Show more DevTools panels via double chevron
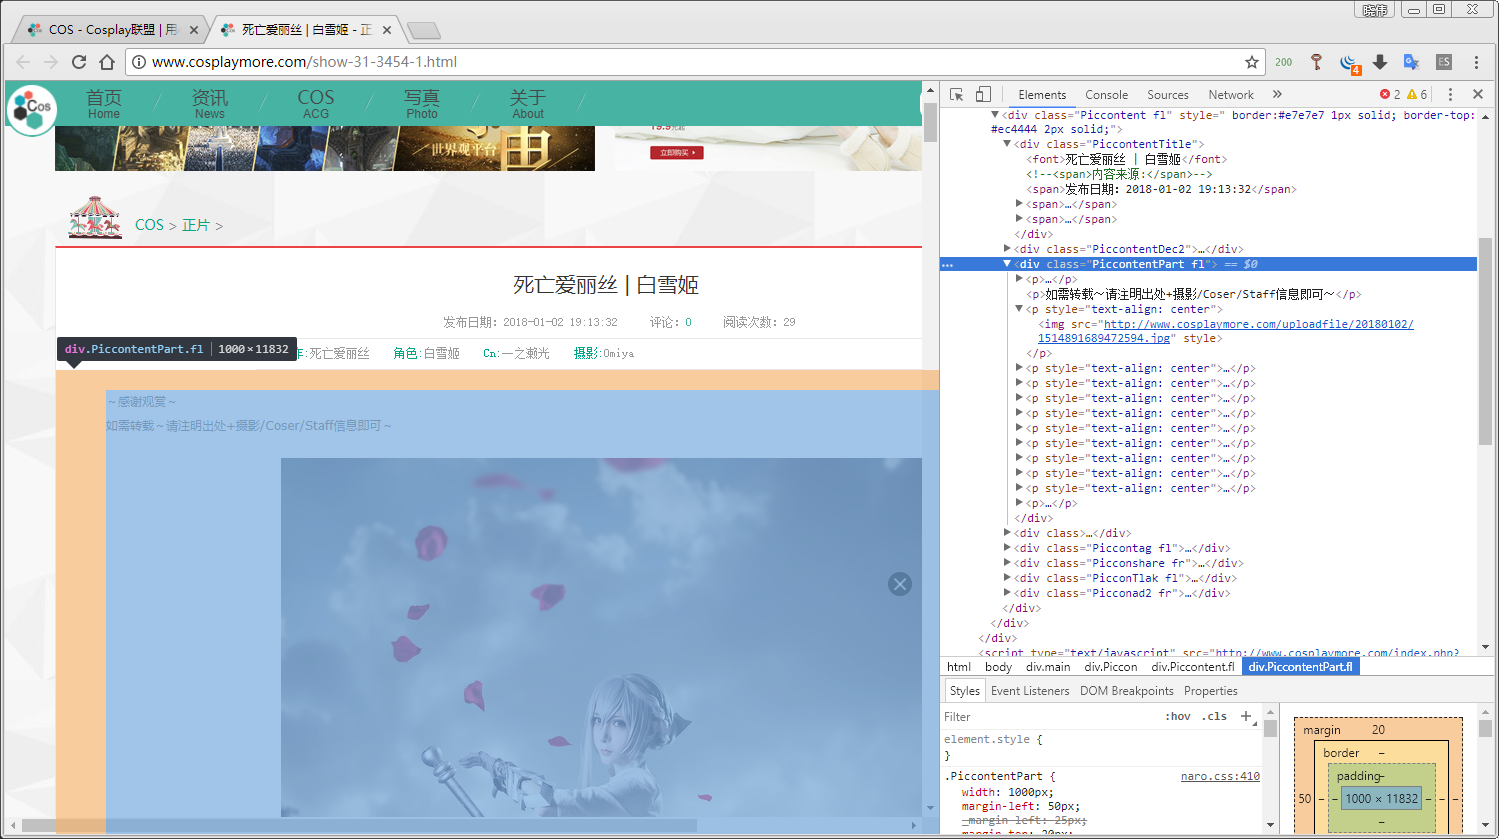The width and height of the screenshot is (1499, 839). point(1277,94)
